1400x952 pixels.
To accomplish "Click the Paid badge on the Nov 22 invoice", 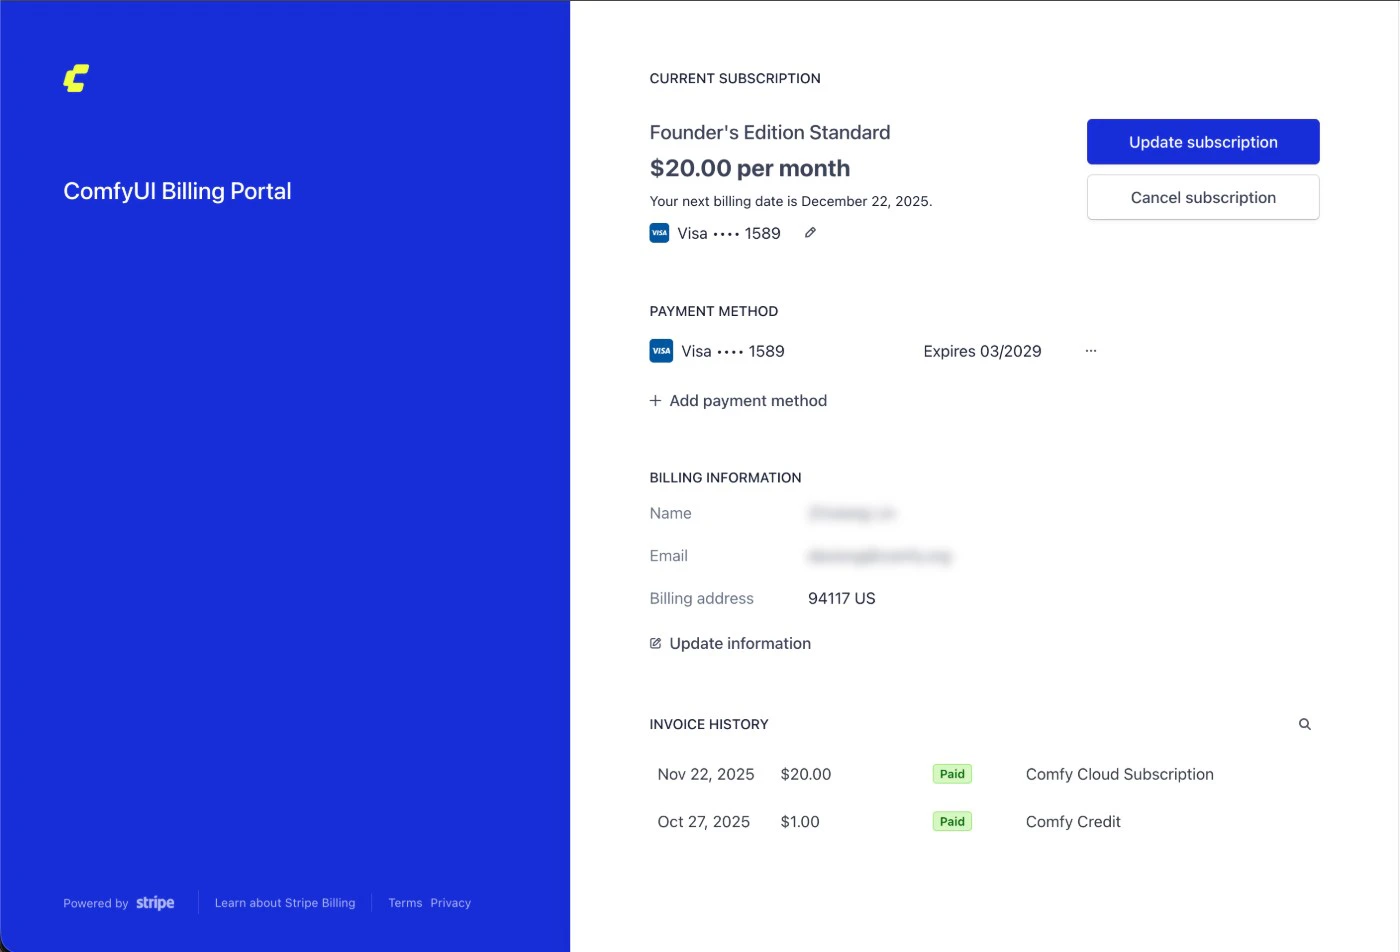I will (951, 773).
